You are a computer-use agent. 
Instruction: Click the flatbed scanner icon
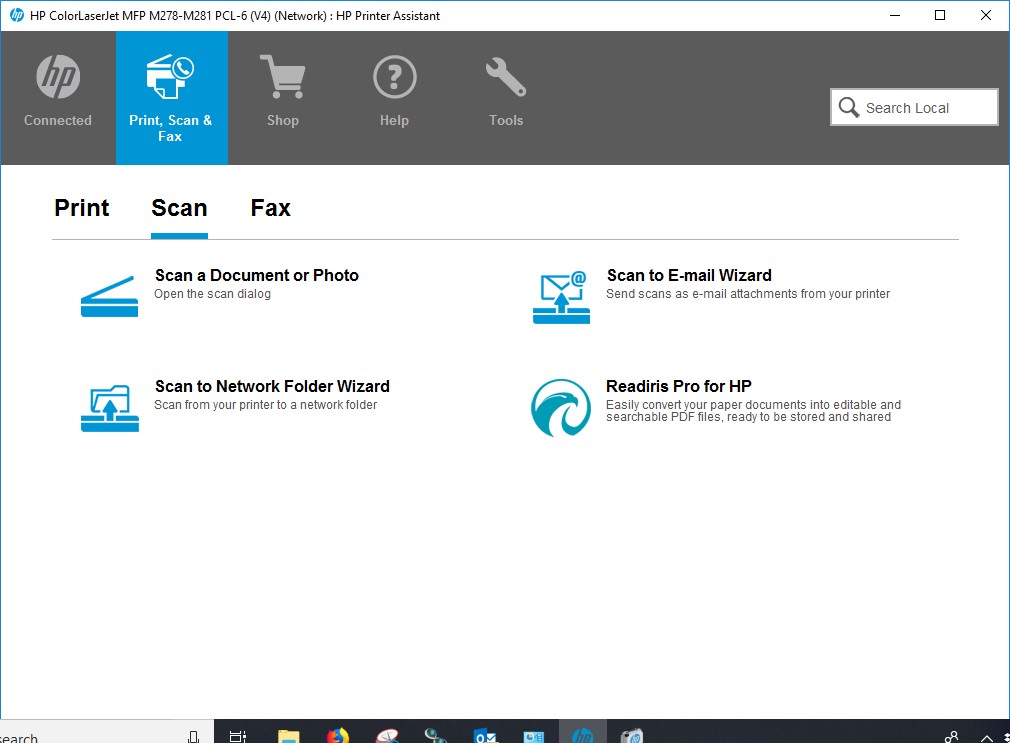pos(109,296)
